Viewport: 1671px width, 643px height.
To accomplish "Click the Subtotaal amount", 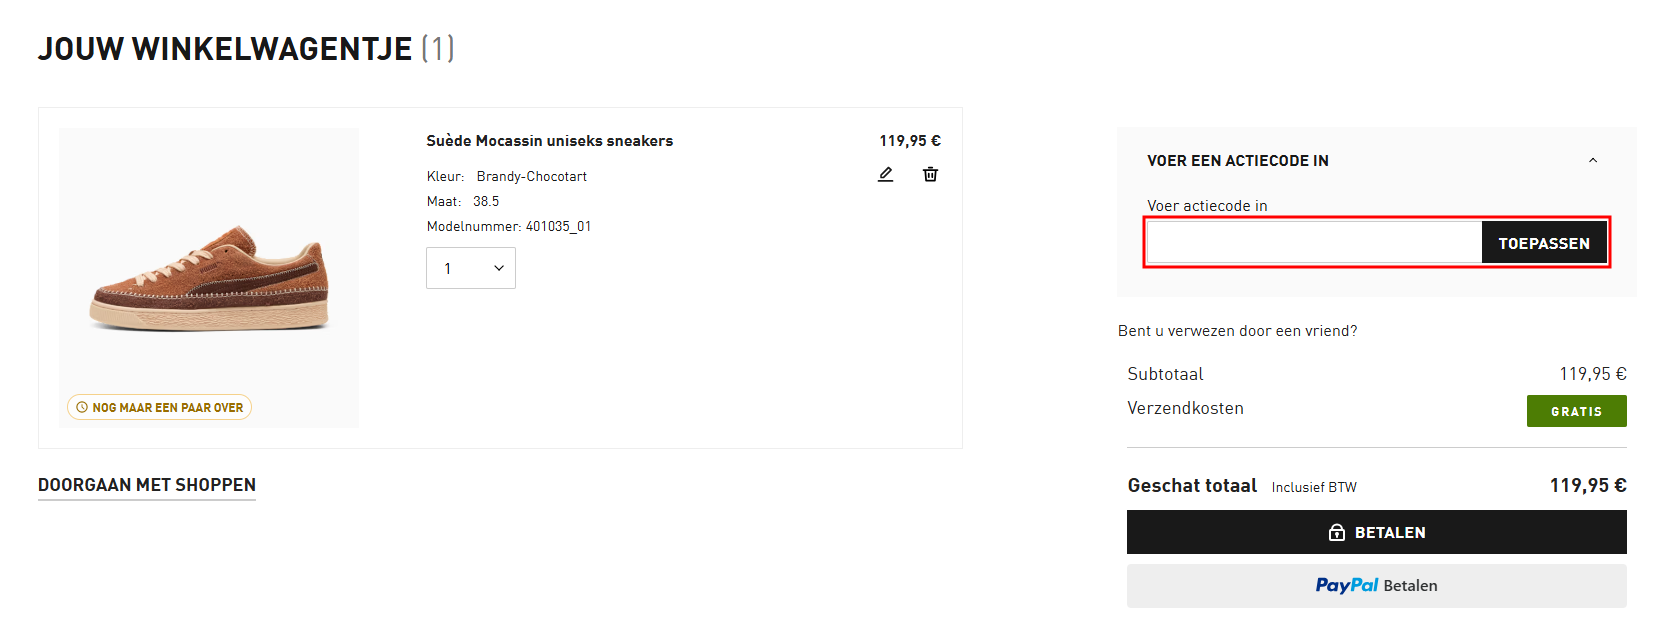I will pos(1592,374).
